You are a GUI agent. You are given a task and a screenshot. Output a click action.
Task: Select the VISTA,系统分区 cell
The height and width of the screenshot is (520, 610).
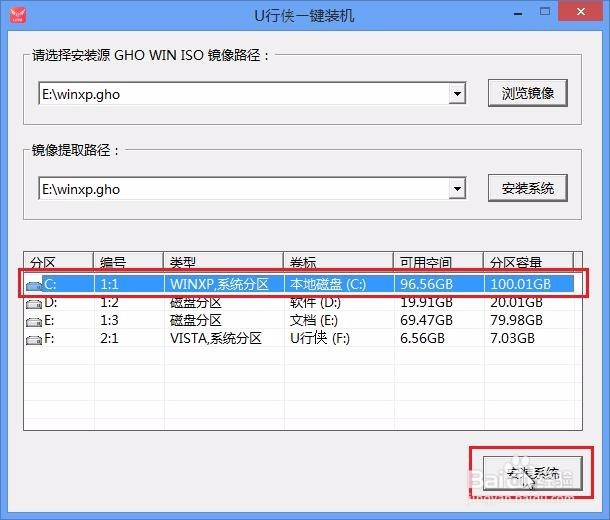(216, 338)
